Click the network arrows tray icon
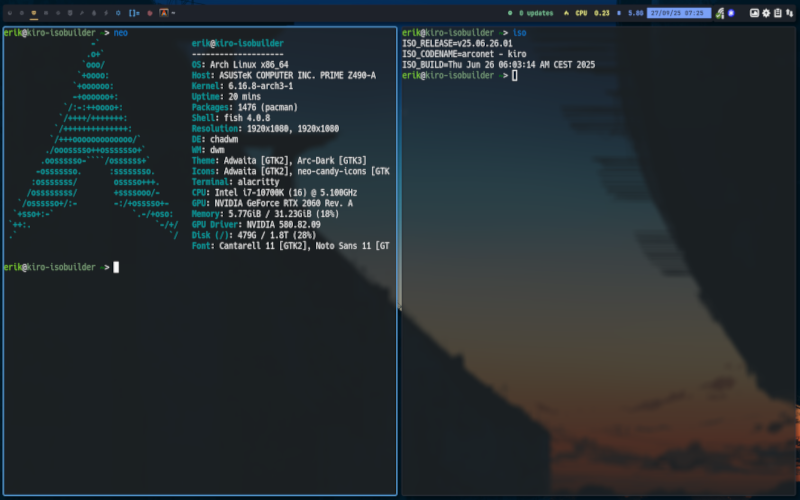800x500 pixels. 790,13
